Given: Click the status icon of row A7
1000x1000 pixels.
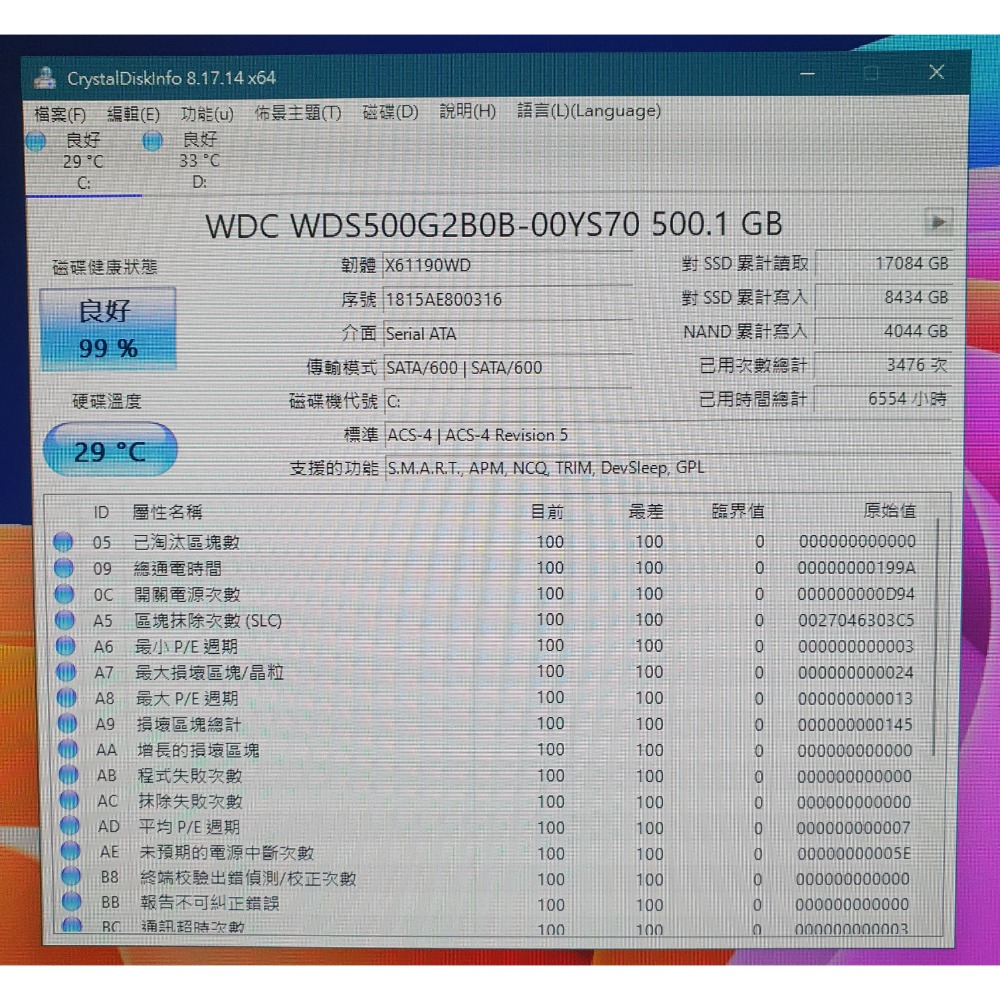Looking at the screenshot, I should 66,672.
